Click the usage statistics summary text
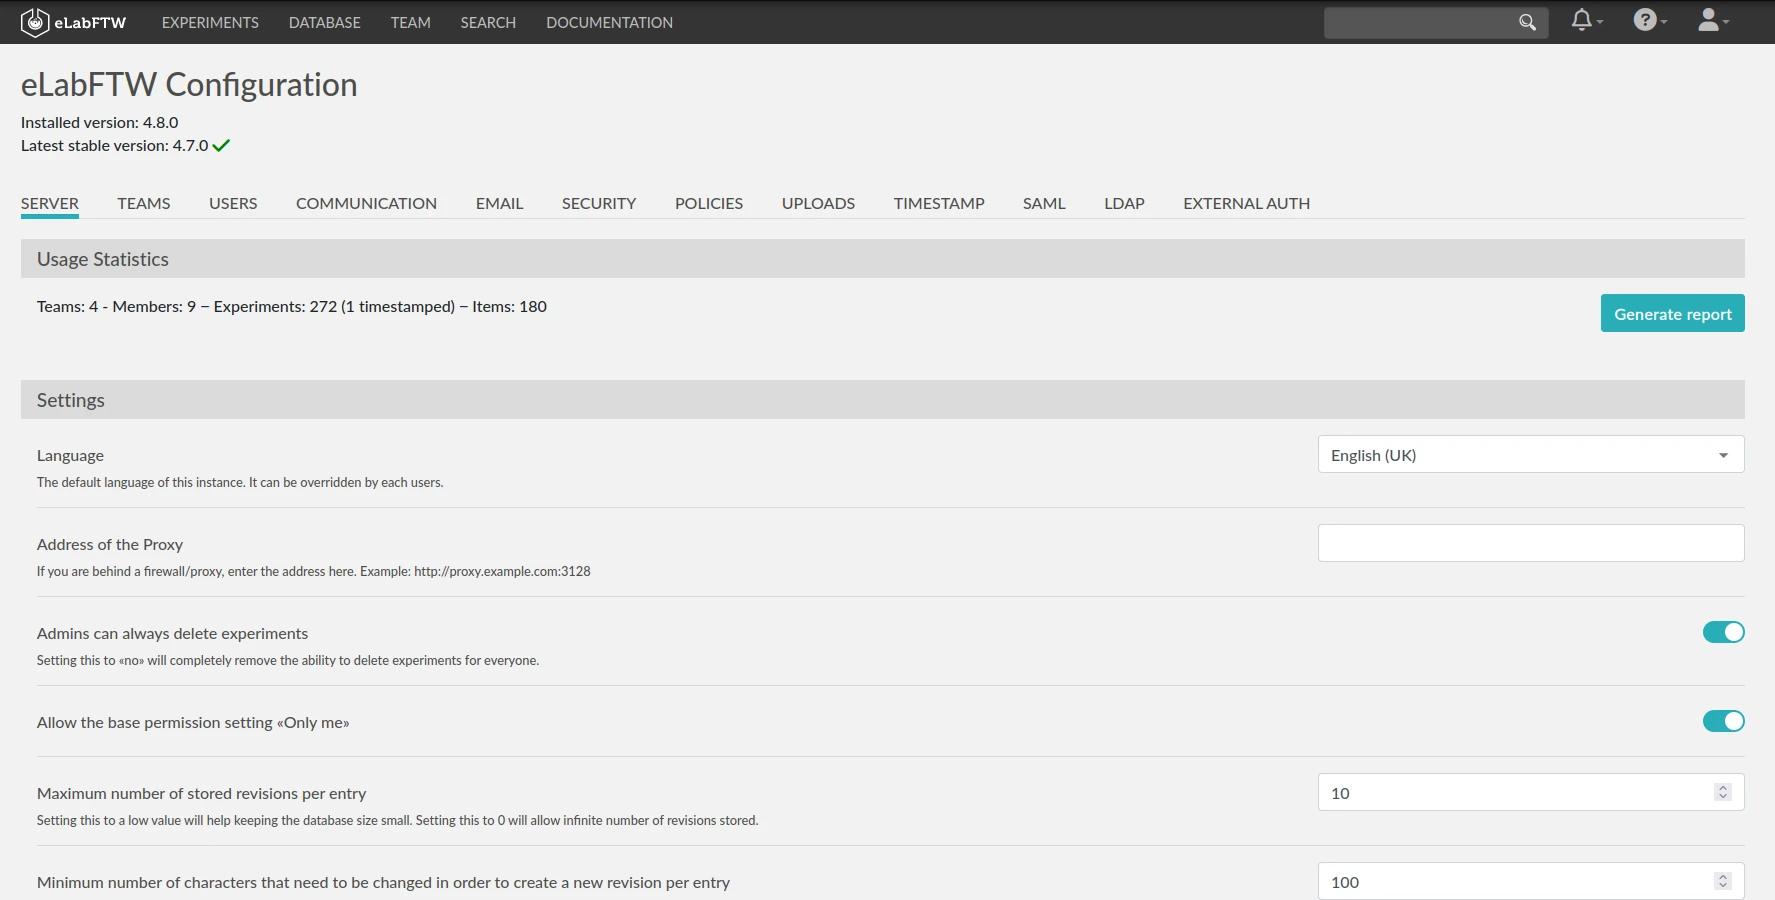The height and width of the screenshot is (900, 1775). (x=292, y=306)
